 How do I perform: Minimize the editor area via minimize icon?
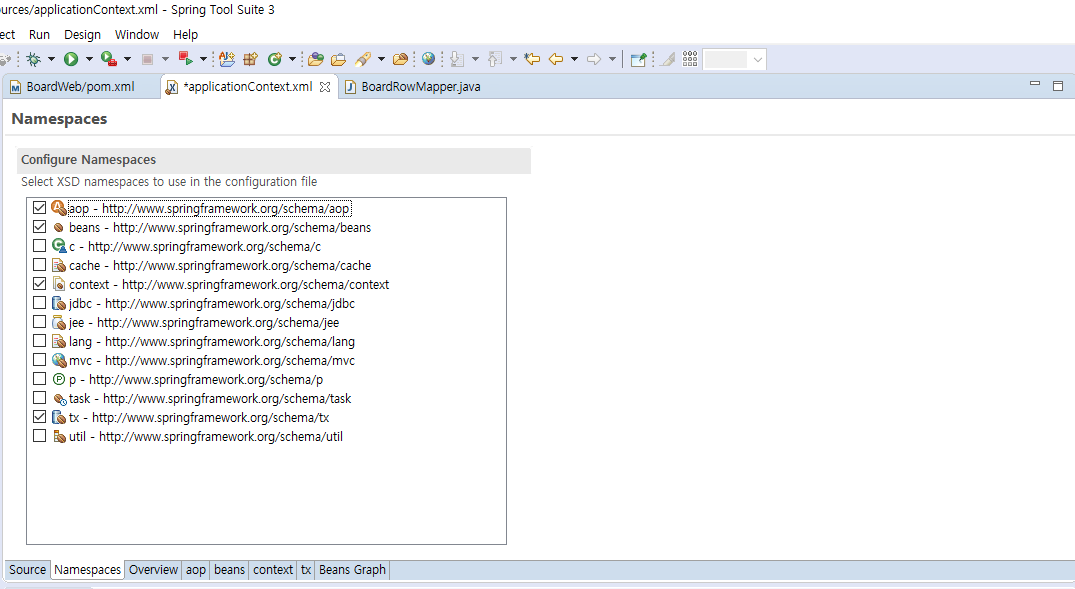pyautogui.click(x=1035, y=84)
